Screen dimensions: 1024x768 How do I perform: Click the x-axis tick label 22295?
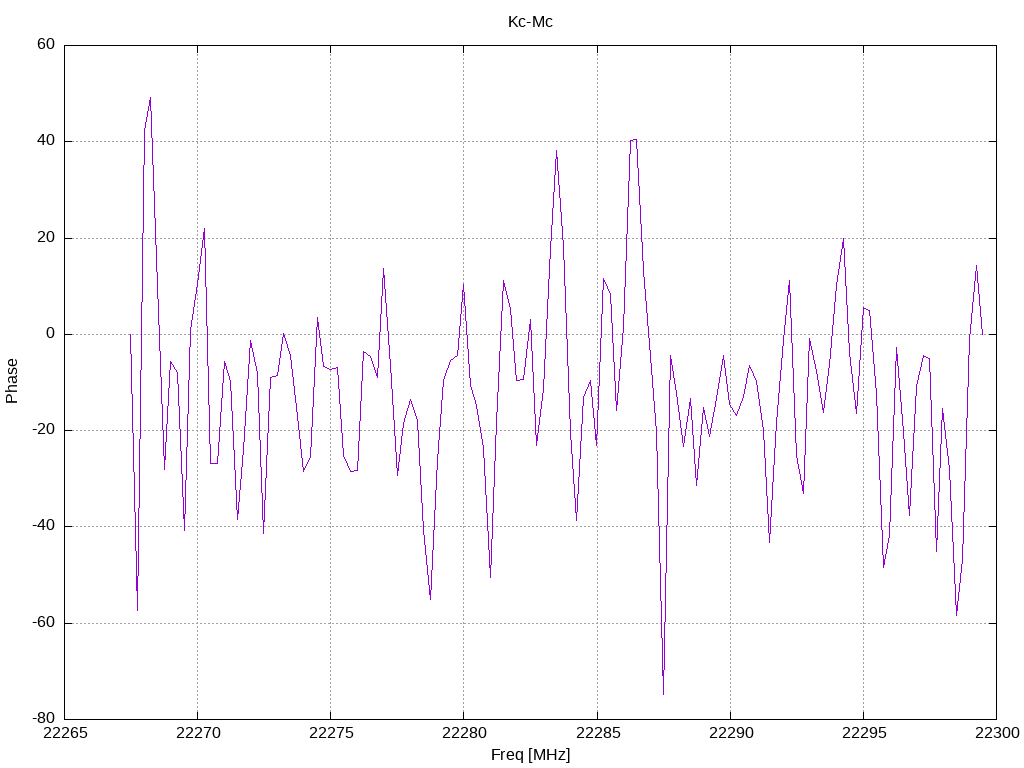864,733
